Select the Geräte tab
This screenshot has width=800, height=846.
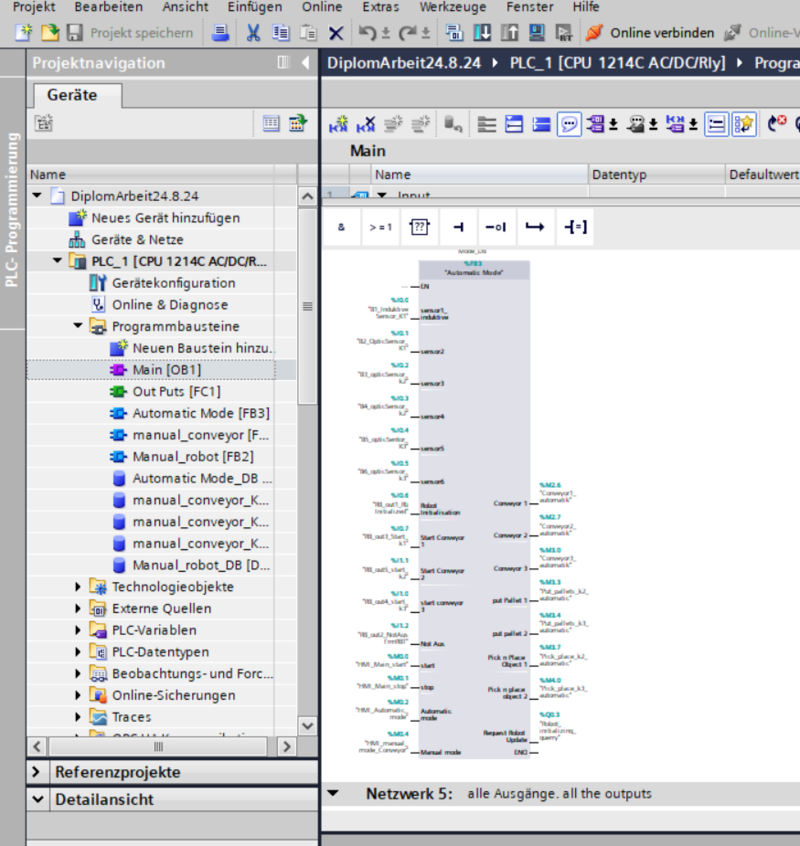click(x=72, y=95)
